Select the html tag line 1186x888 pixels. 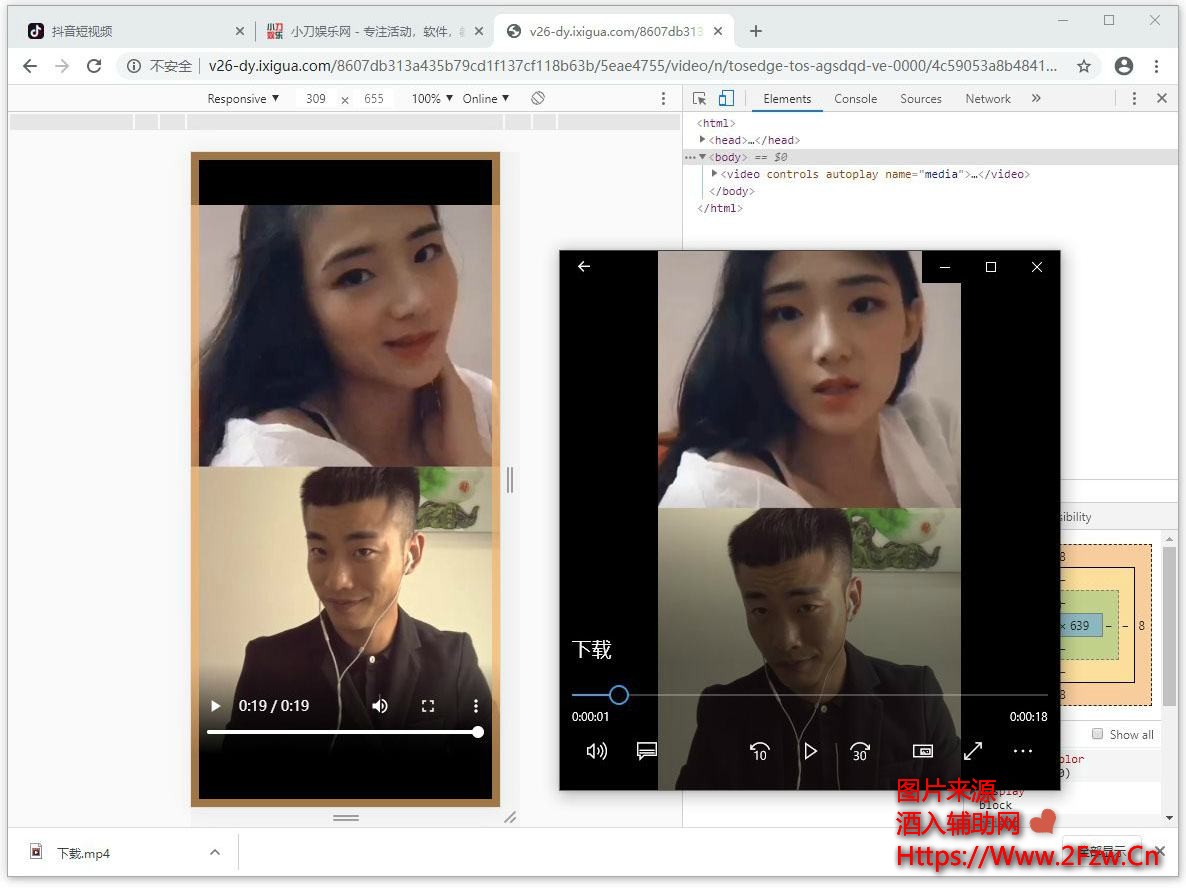click(x=716, y=123)
